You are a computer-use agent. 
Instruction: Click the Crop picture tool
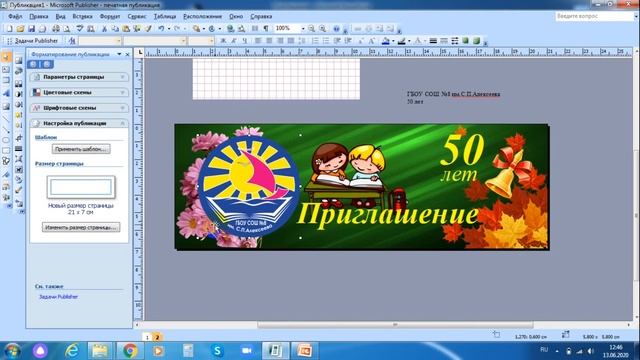click(18, 138)
